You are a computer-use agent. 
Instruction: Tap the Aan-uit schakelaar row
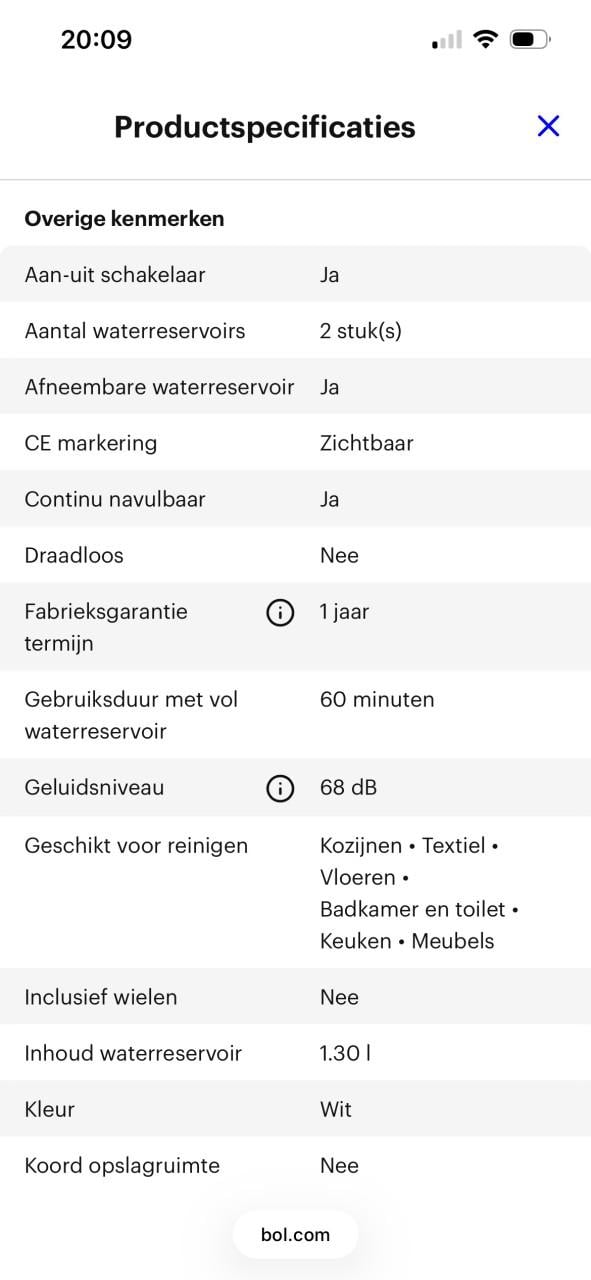295,274
